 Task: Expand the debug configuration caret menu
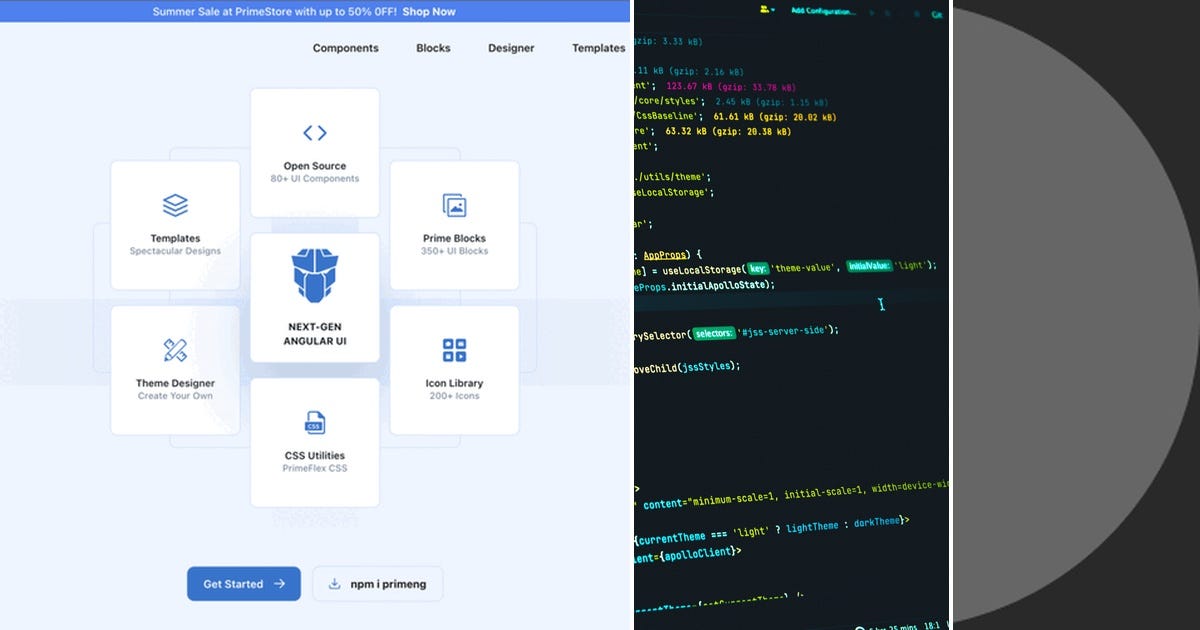click(772, 10)
